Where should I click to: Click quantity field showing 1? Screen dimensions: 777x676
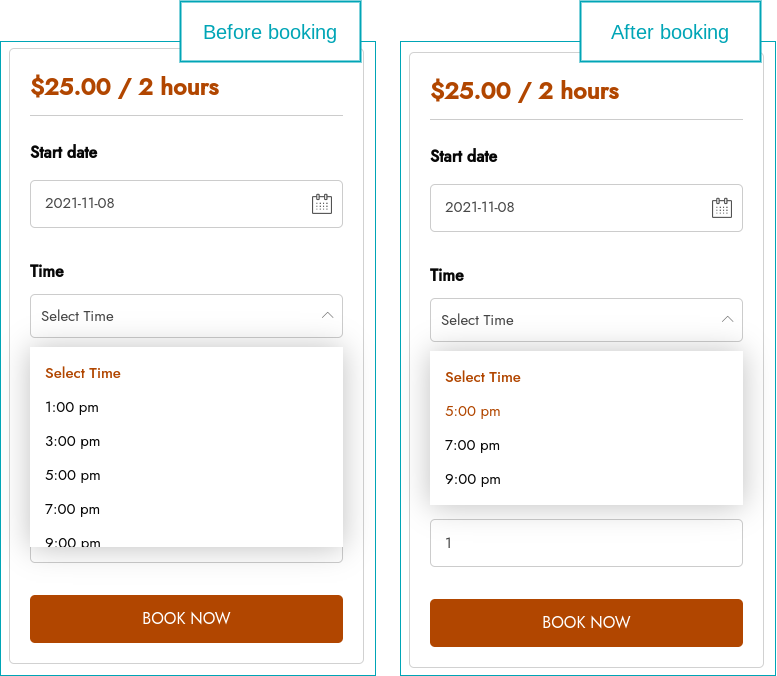point(586,543)
